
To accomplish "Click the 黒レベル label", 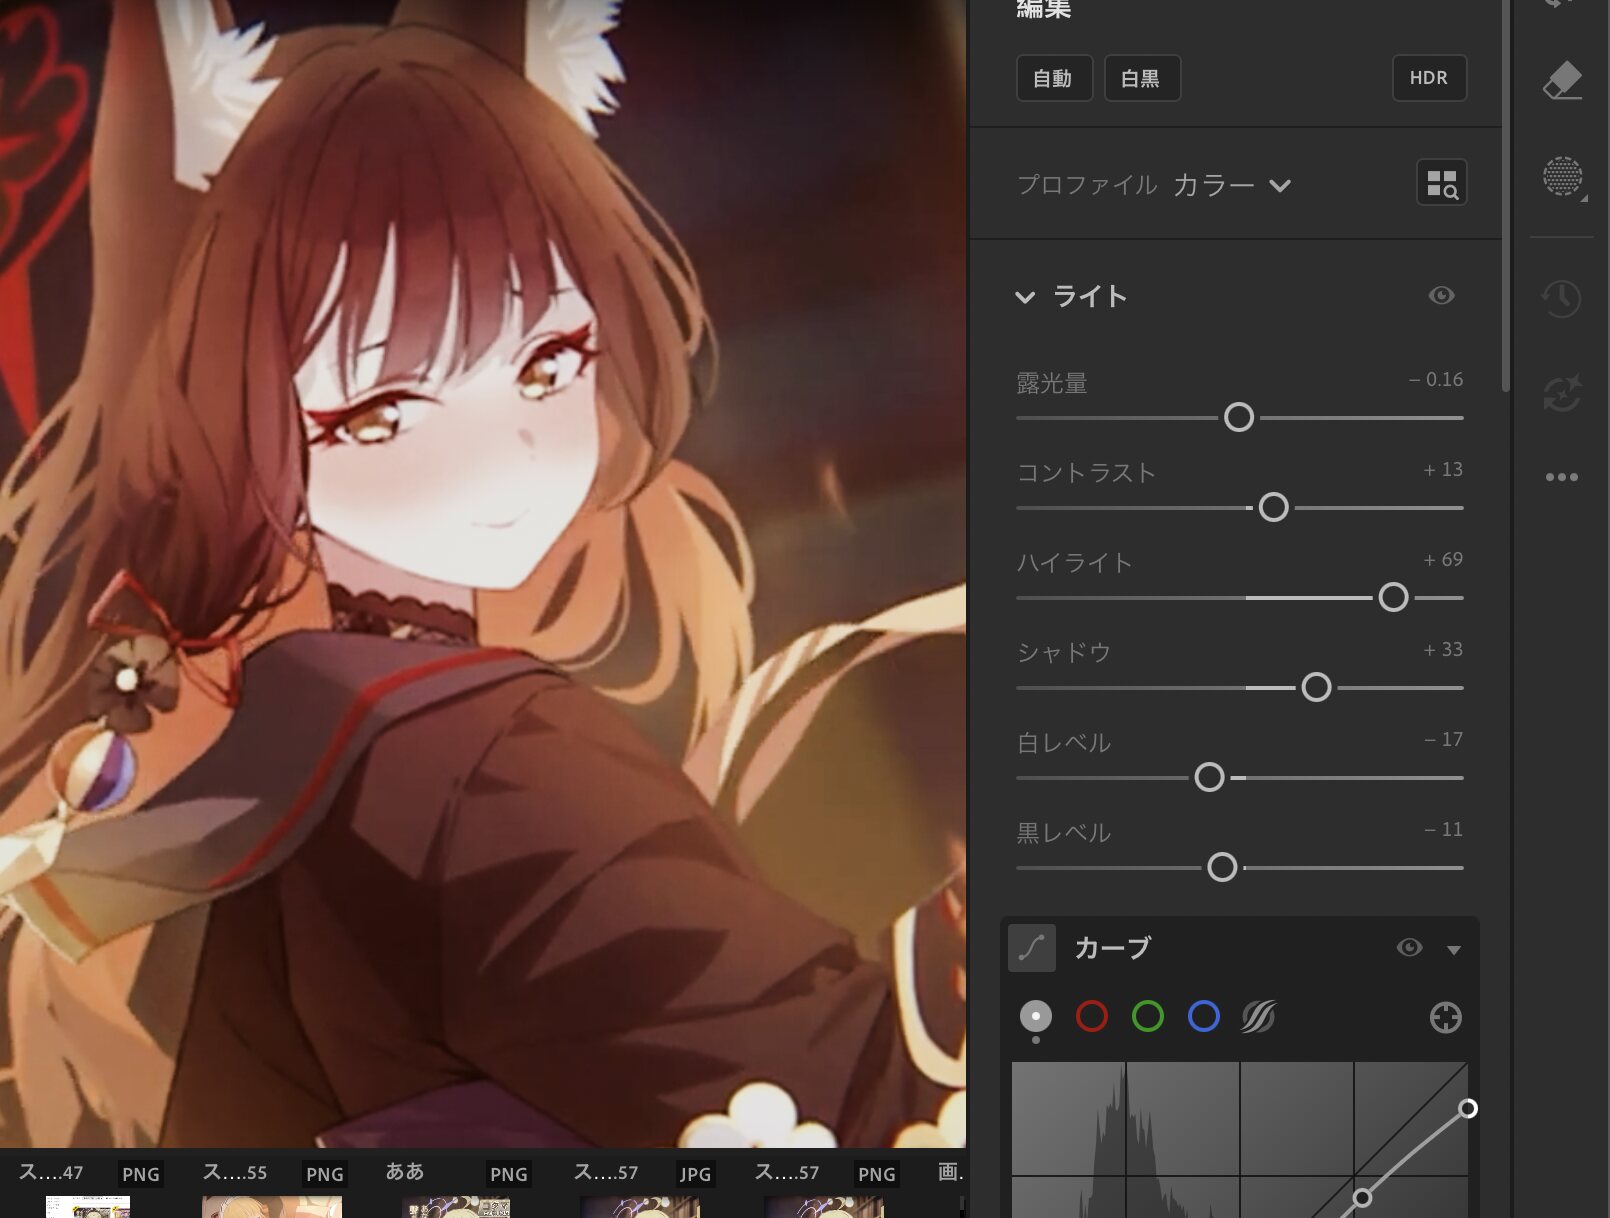I will tap(1064, 834).
